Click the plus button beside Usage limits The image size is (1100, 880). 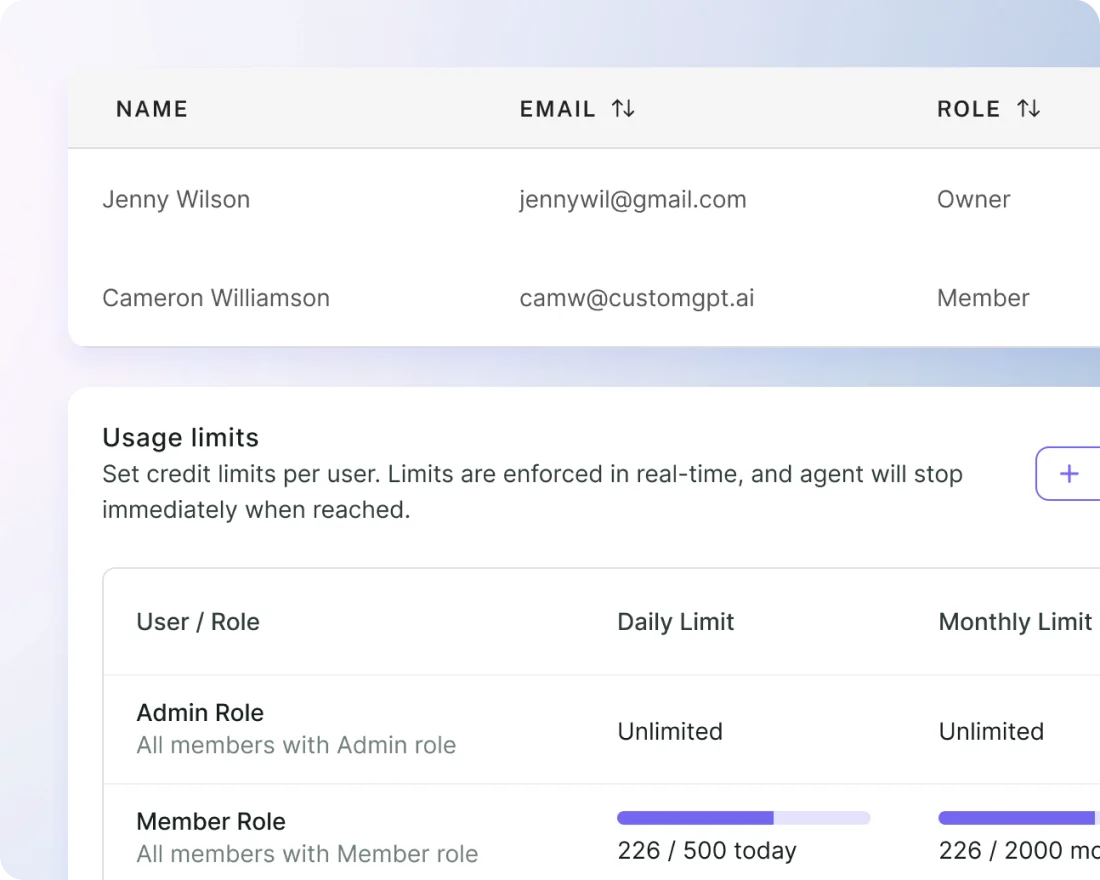pos(1068,474)
